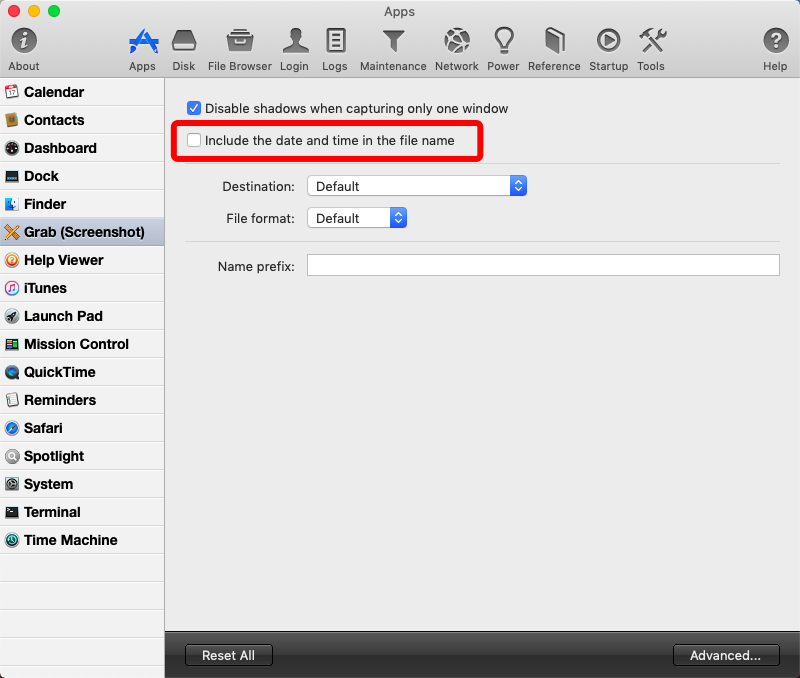Viewport: 800px width, 678px height.
Task: Open the About toolbar icon
Action: [x=23, y=49]
